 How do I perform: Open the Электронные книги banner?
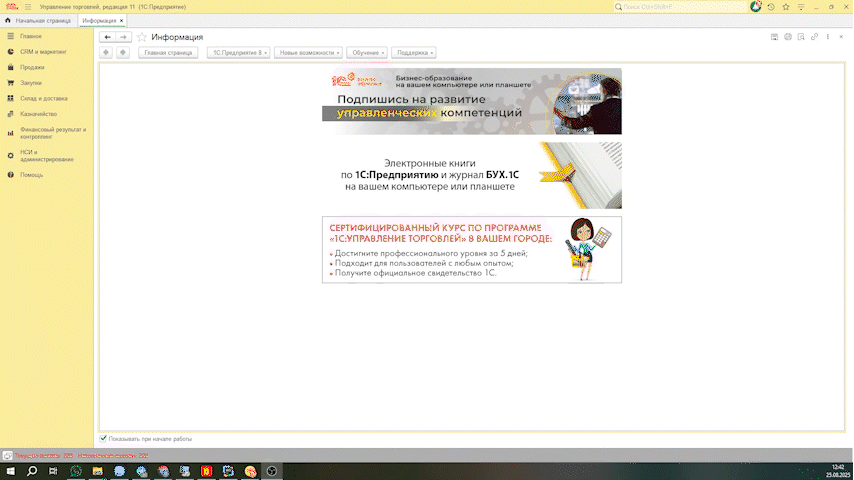[x=472, y=175]
